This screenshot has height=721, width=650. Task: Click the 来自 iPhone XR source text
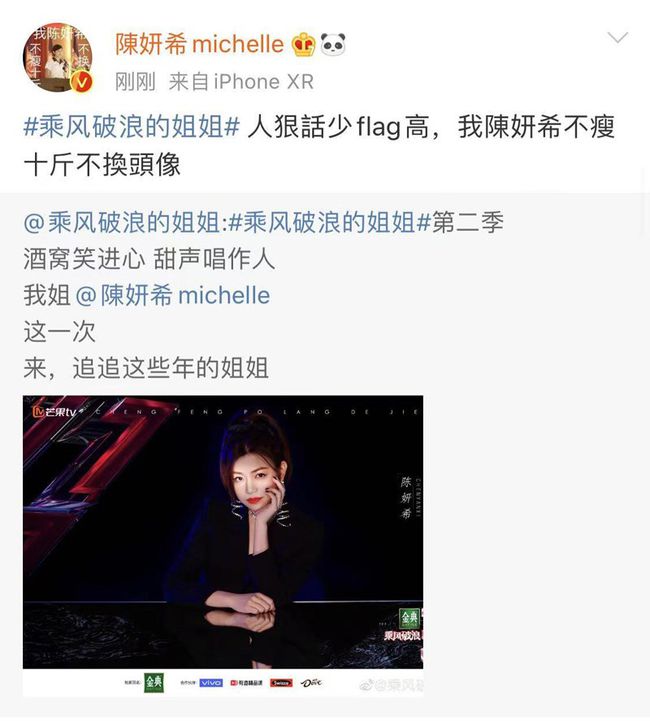coord(241,82)
